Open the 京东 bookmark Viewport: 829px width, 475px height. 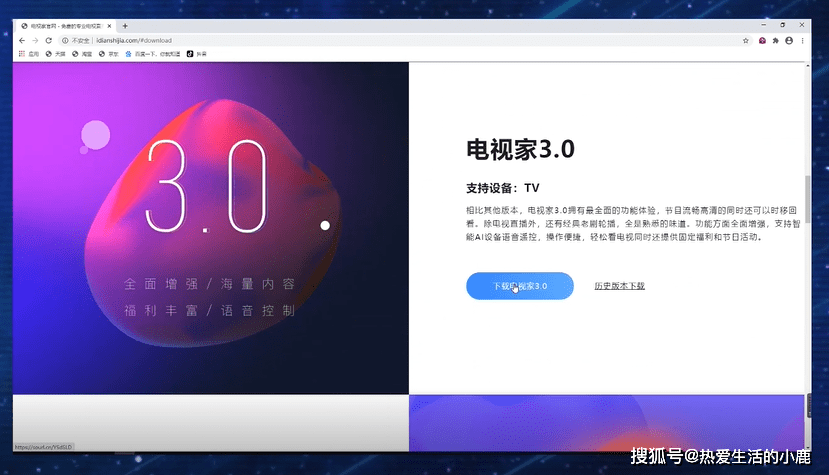(x=108, y=54)
